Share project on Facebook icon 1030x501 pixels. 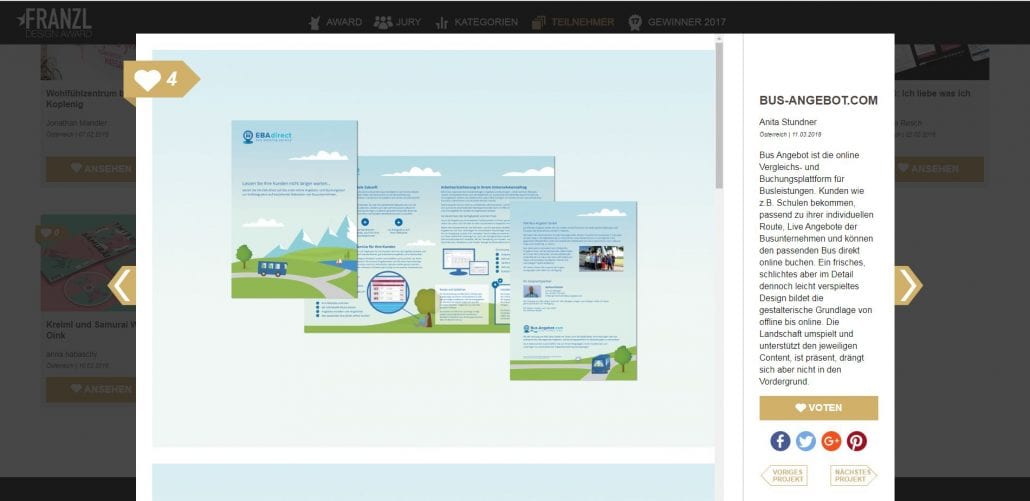(x=780, y=441)
